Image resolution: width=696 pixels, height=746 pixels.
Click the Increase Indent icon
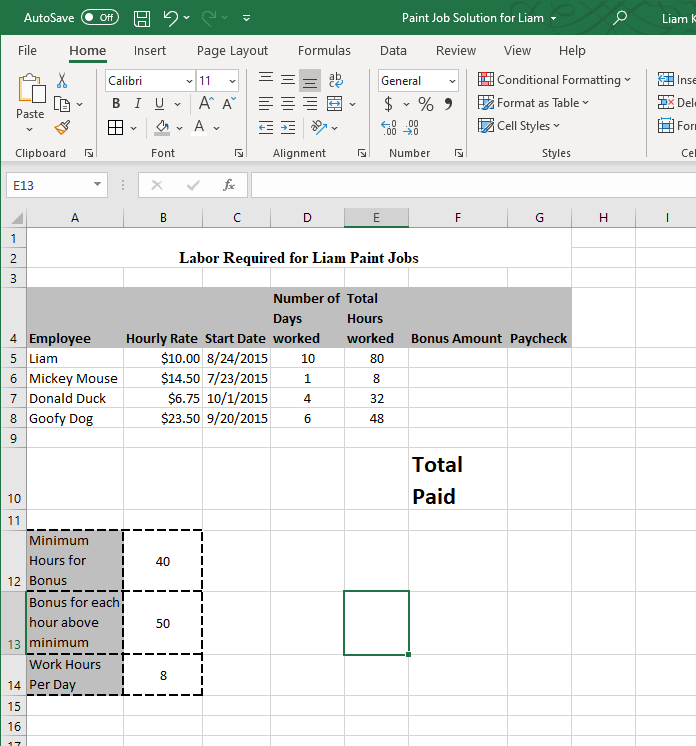(288, 128)
